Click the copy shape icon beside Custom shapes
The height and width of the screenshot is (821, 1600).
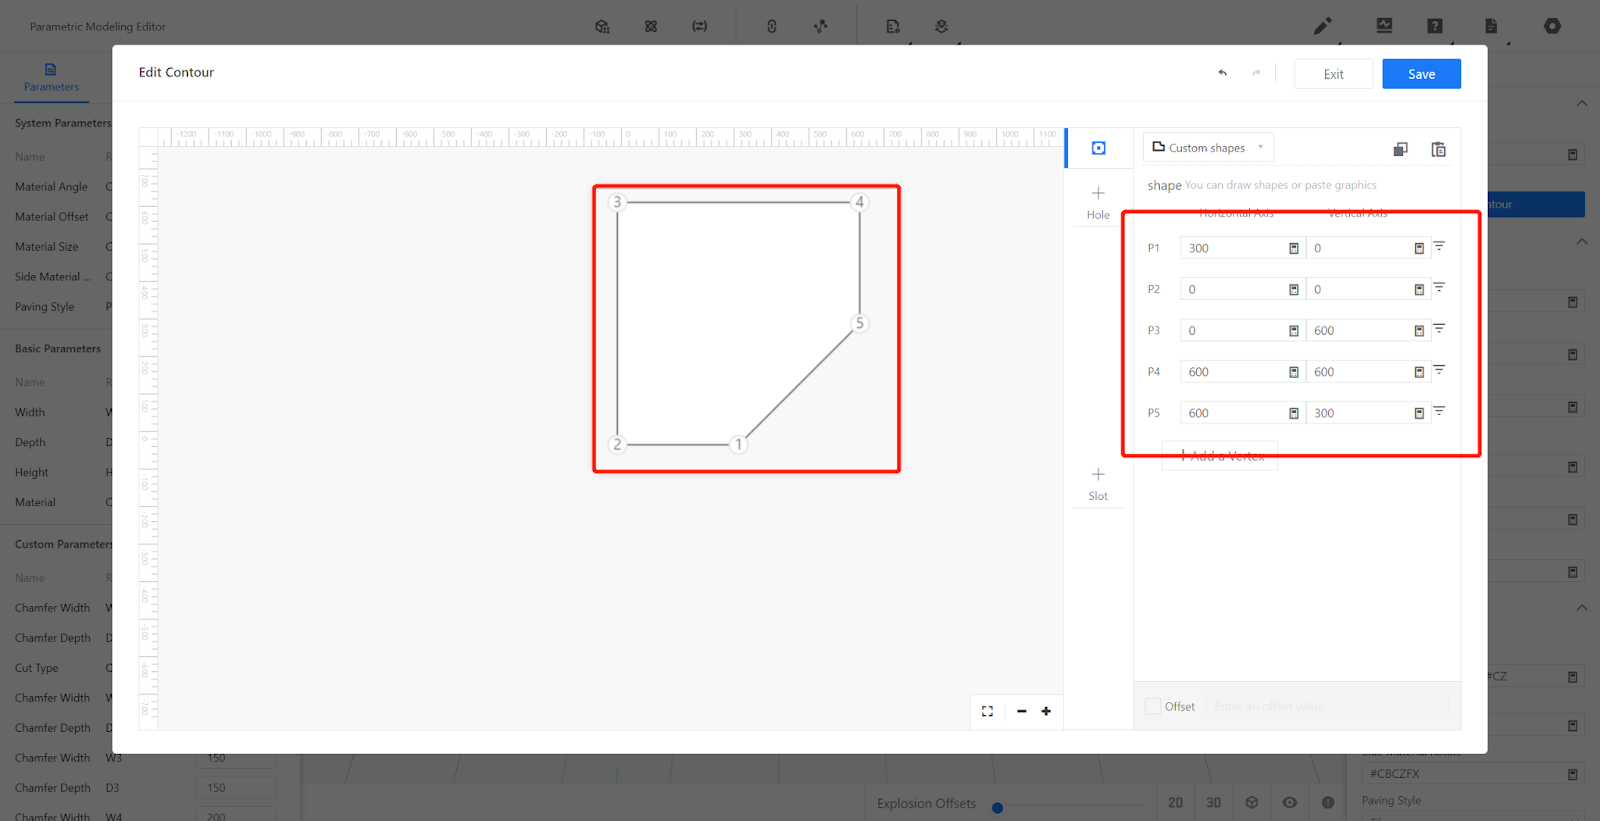point(1400,149)
